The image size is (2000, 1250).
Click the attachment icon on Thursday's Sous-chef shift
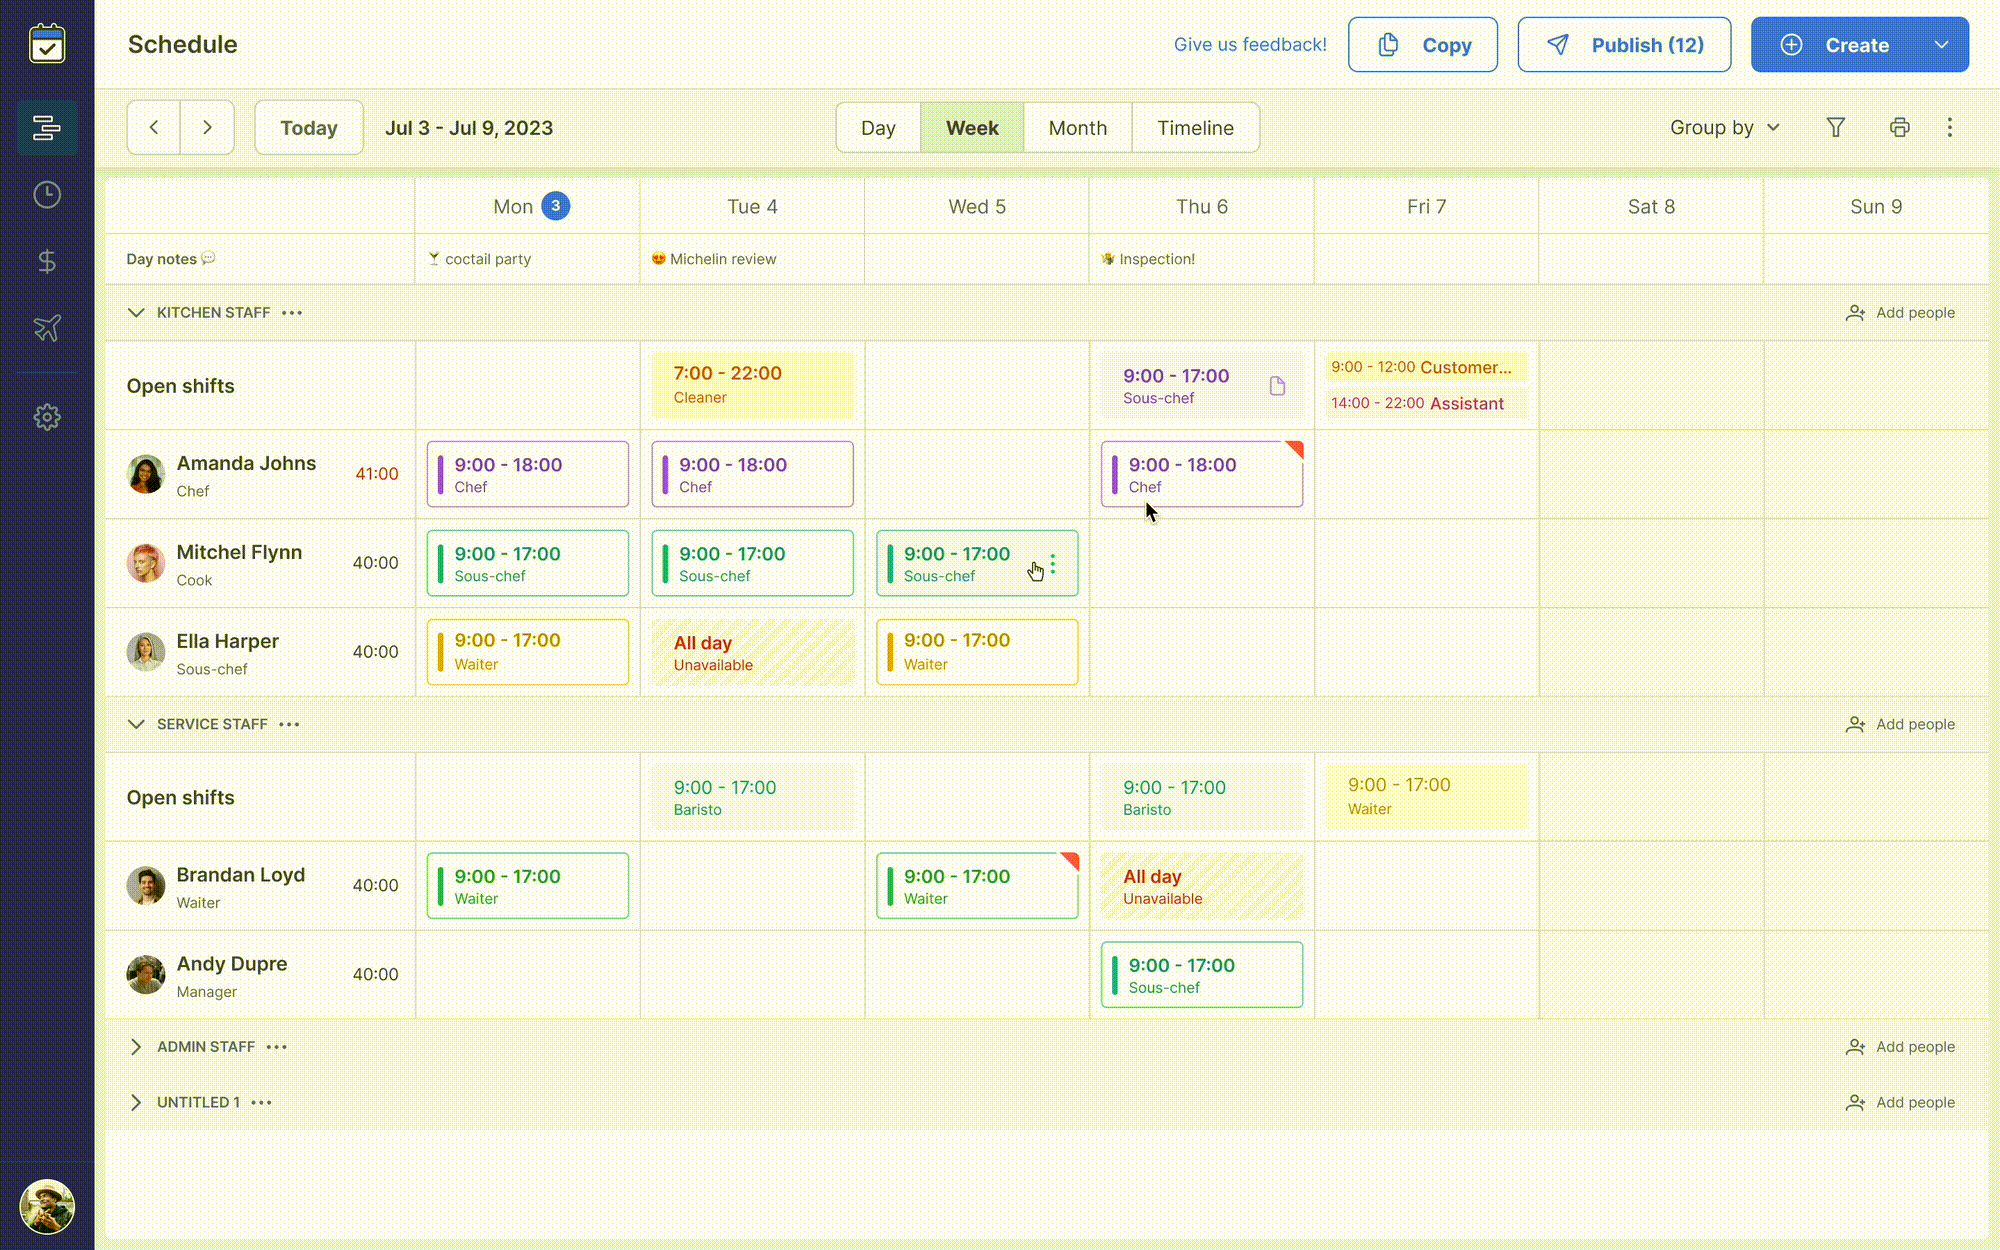point(1277,384)
